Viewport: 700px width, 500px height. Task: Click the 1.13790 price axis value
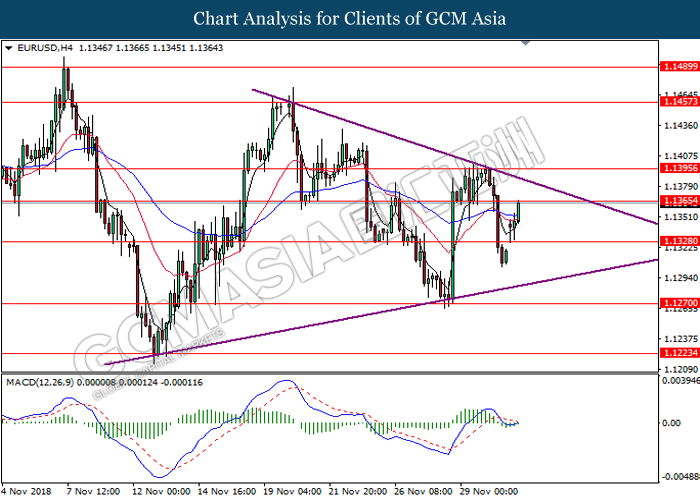pos(681,186)
